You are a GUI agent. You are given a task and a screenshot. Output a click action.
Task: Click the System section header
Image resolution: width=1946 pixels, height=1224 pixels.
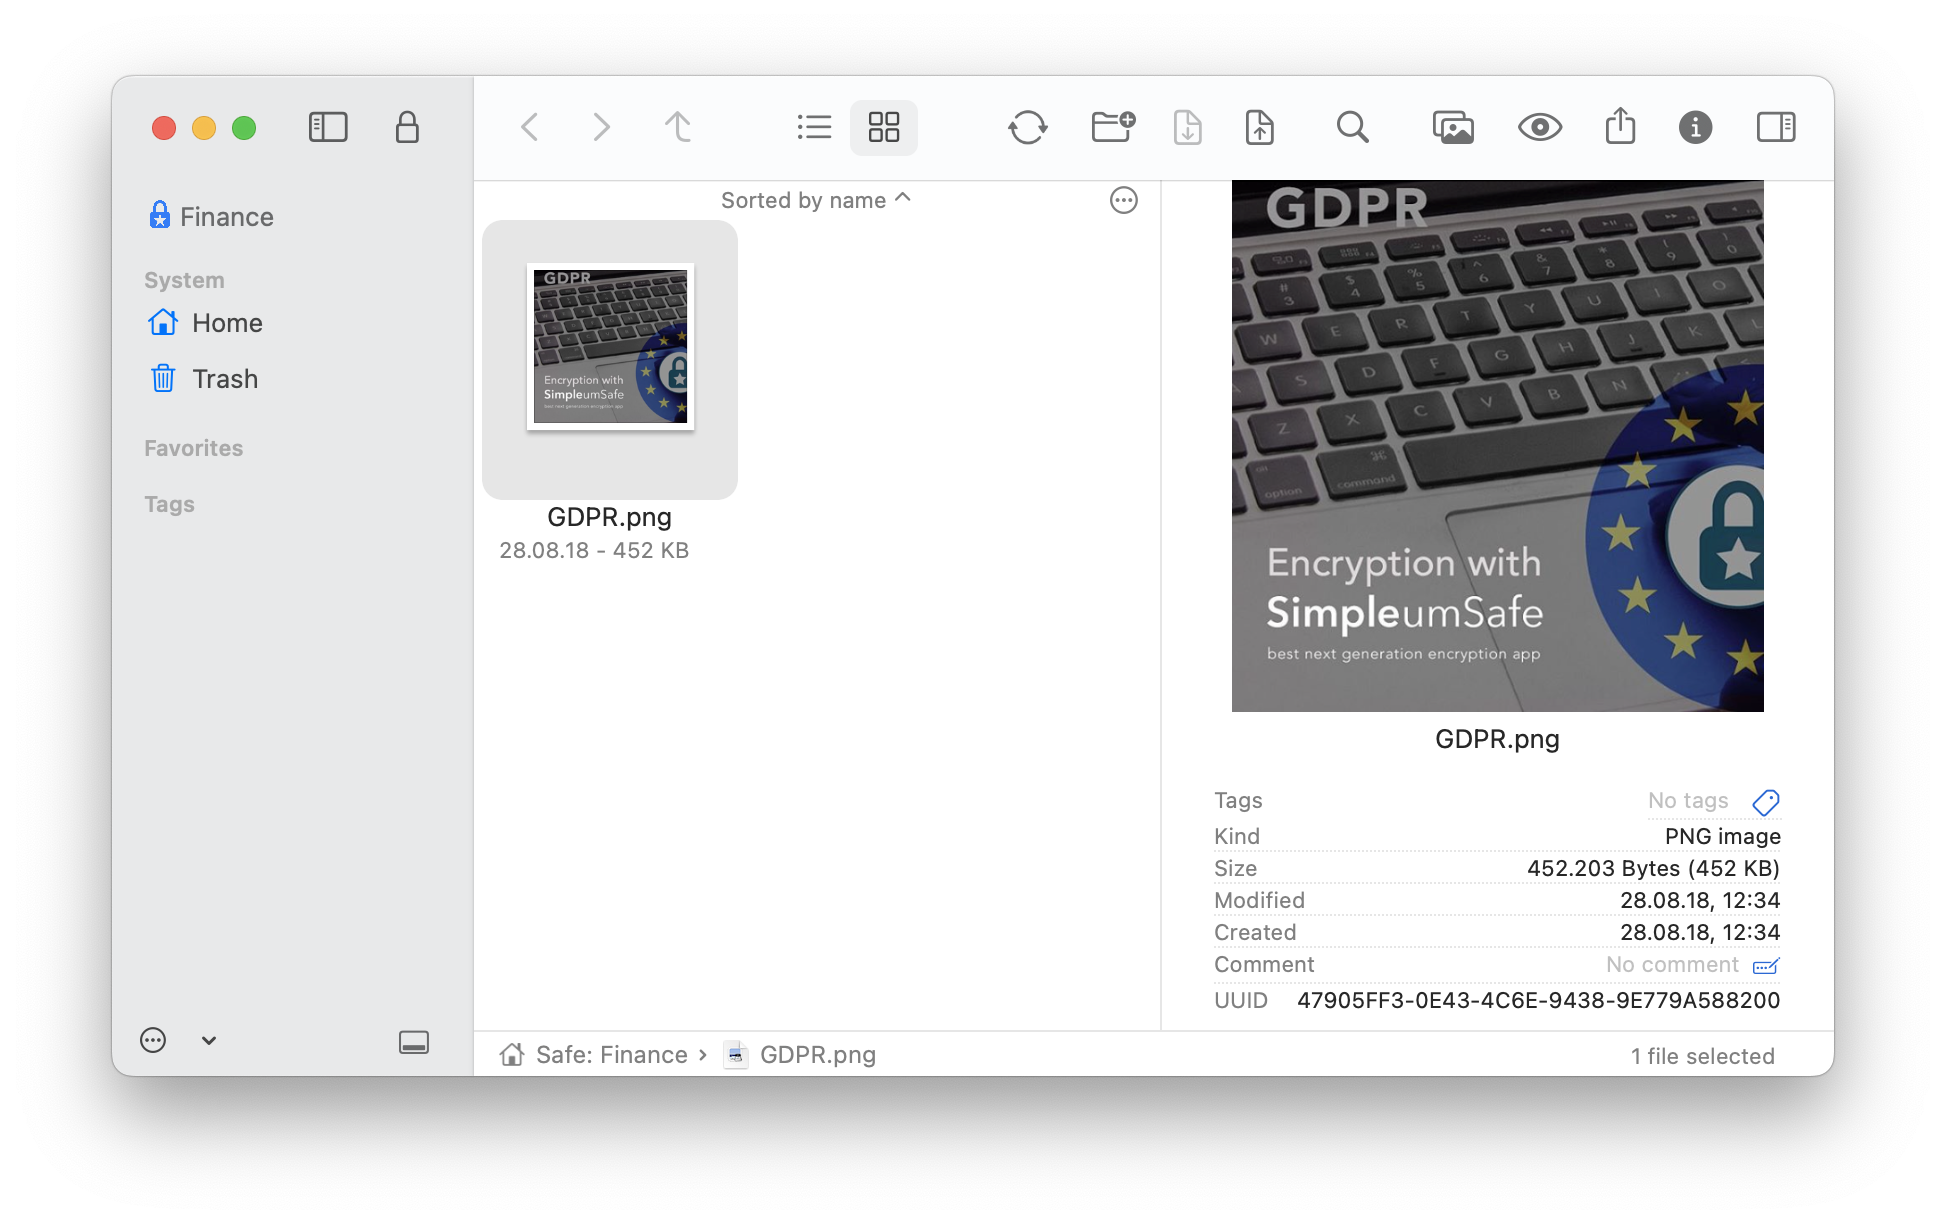184,280
